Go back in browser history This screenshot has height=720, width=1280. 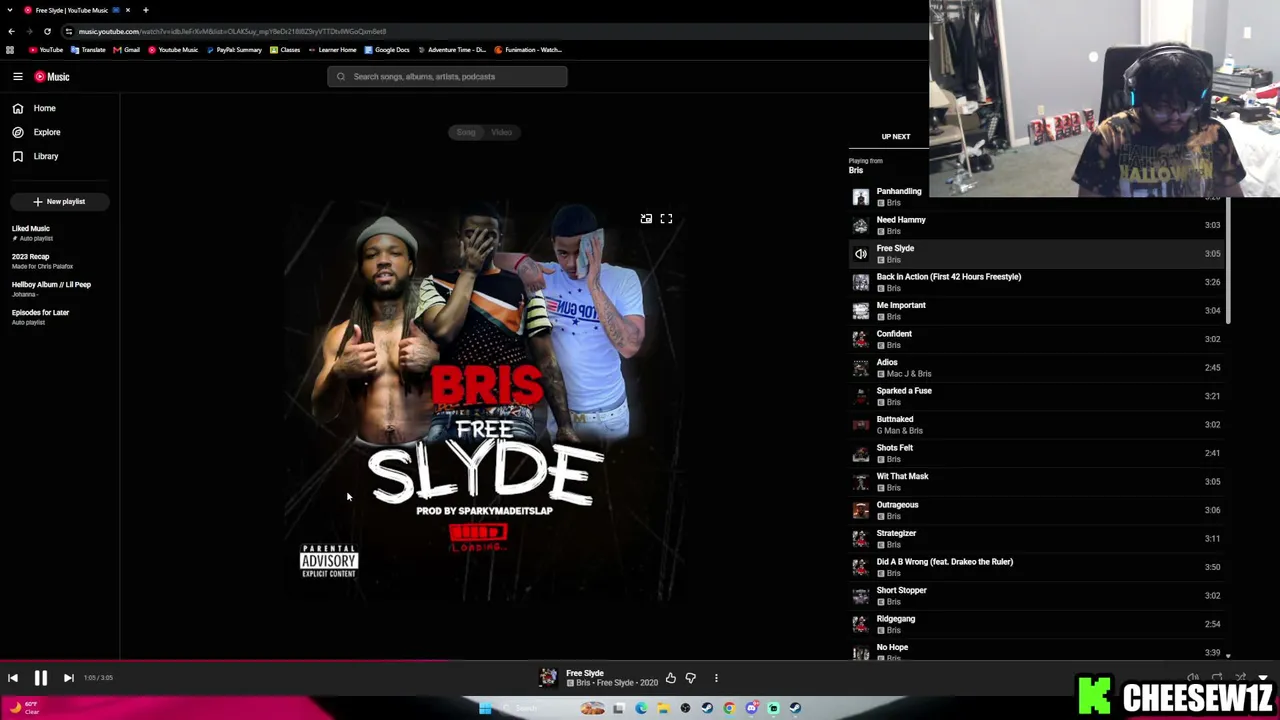(x=11, y=31)
